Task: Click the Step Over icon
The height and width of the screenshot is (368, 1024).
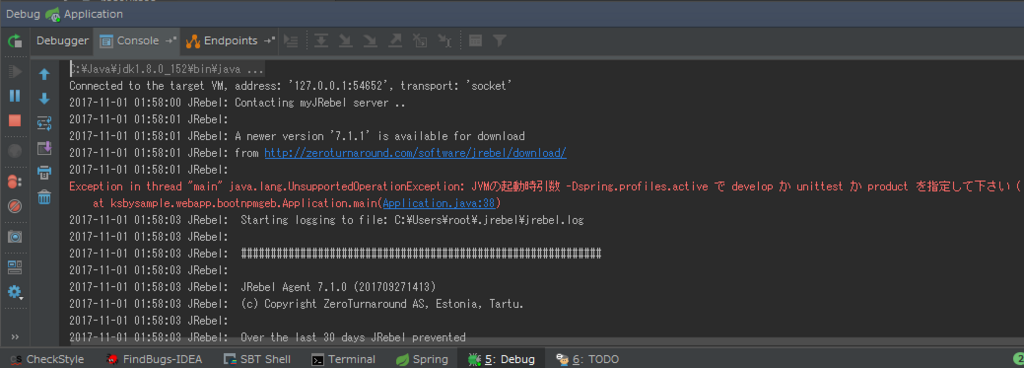Action: 321,41
